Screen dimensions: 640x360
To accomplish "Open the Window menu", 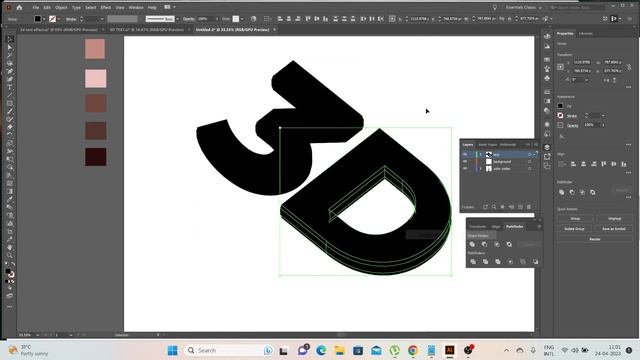I will click(136, 7).
